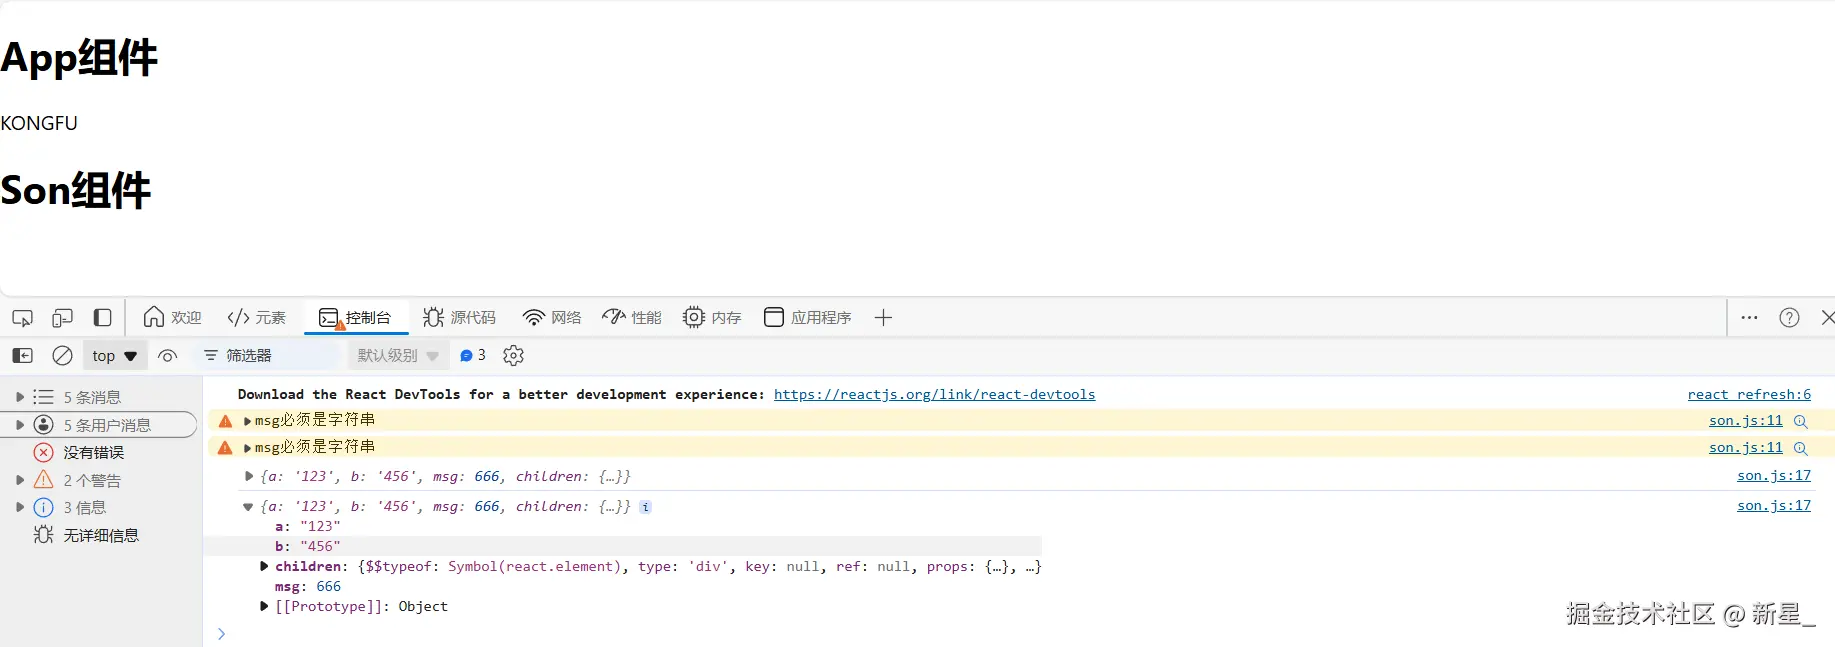This screenshot has width=1835, height=647.
Task: Open the 默认级别 log level dropdown
Action: tap(398, 356)
